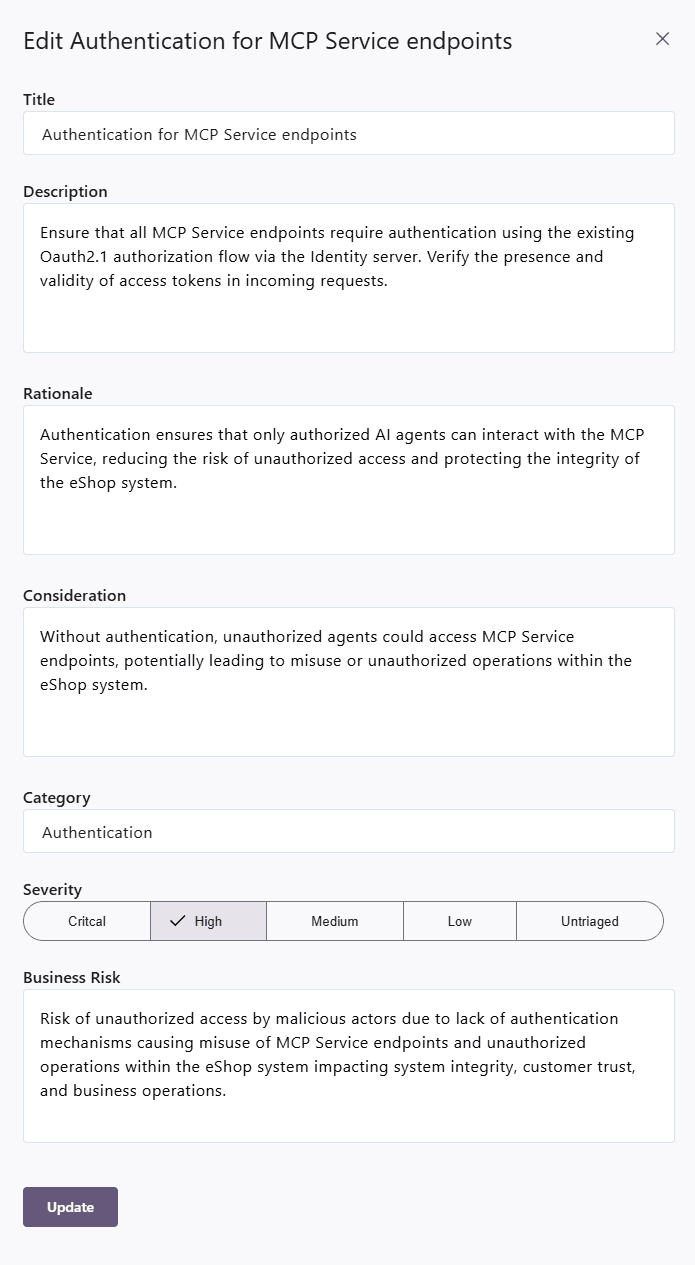Click the Description label
Viewport: 695px width, 1265px height.
65,192
